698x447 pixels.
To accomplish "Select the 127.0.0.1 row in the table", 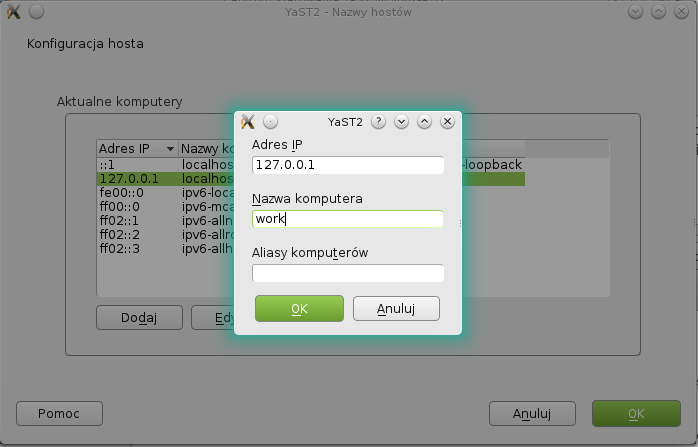I will tap(136, 178).
